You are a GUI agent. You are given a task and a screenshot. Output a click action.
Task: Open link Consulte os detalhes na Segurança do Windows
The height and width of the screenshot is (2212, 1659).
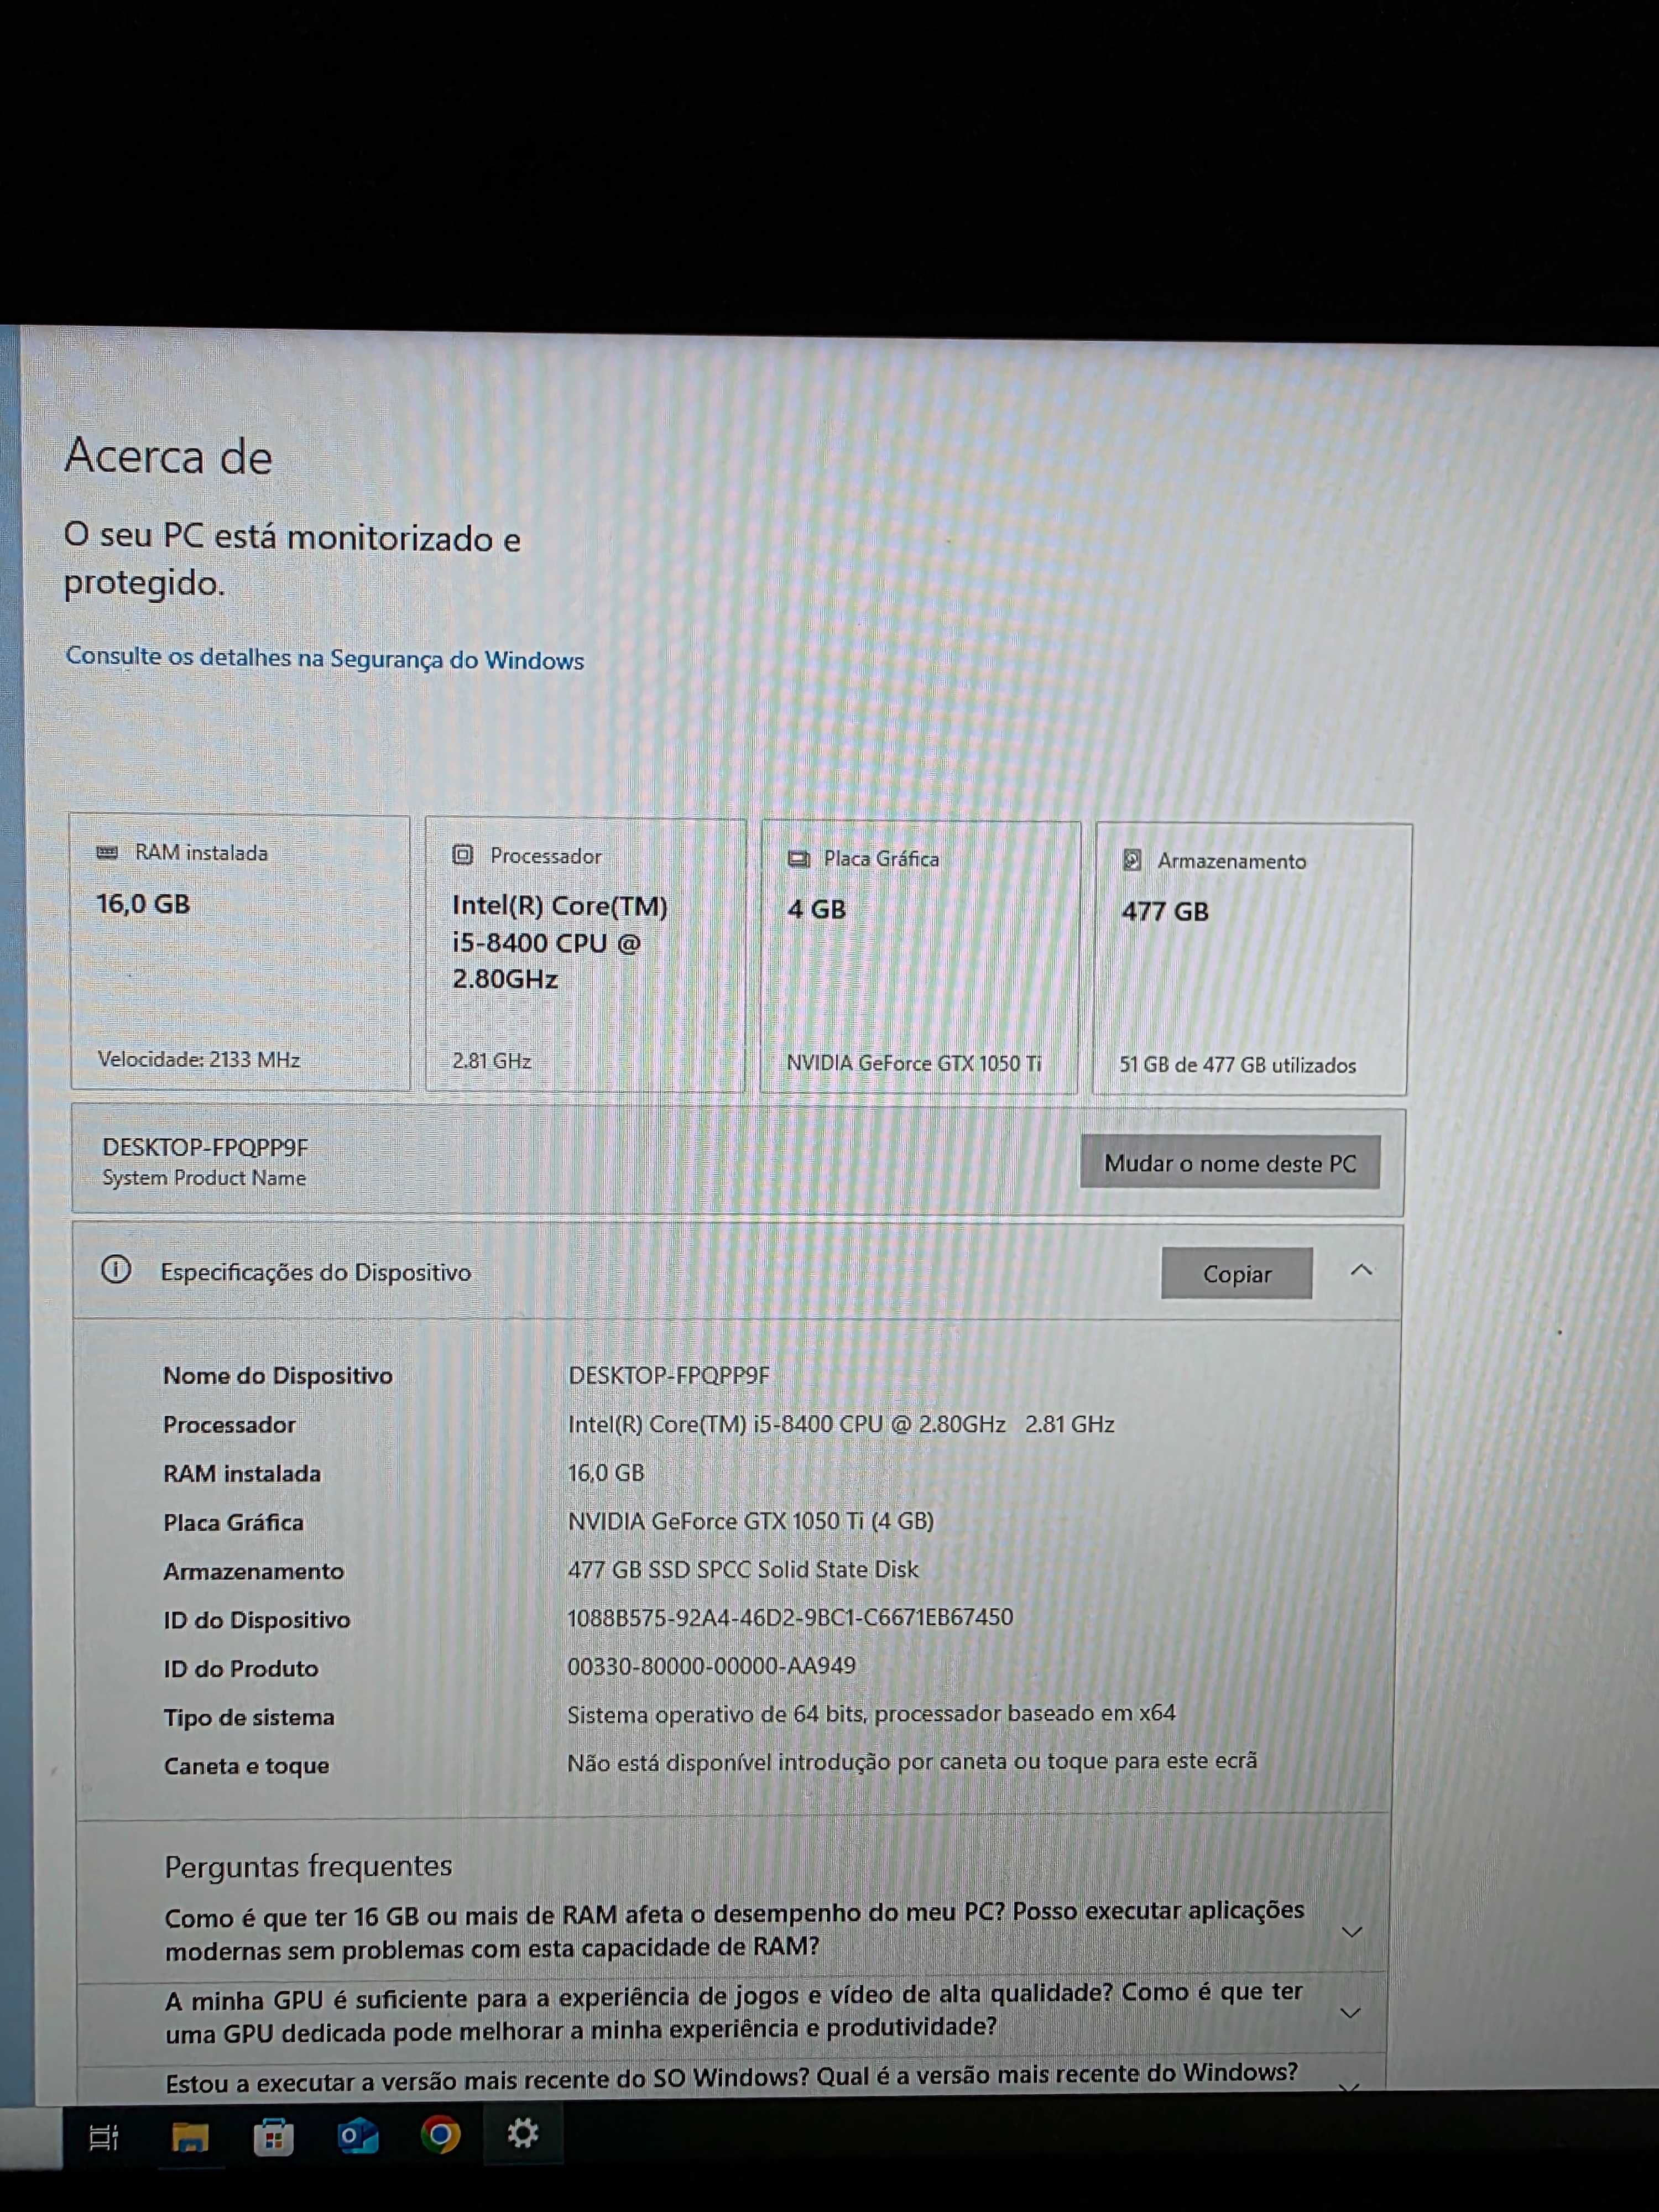[x=324, y=658]
